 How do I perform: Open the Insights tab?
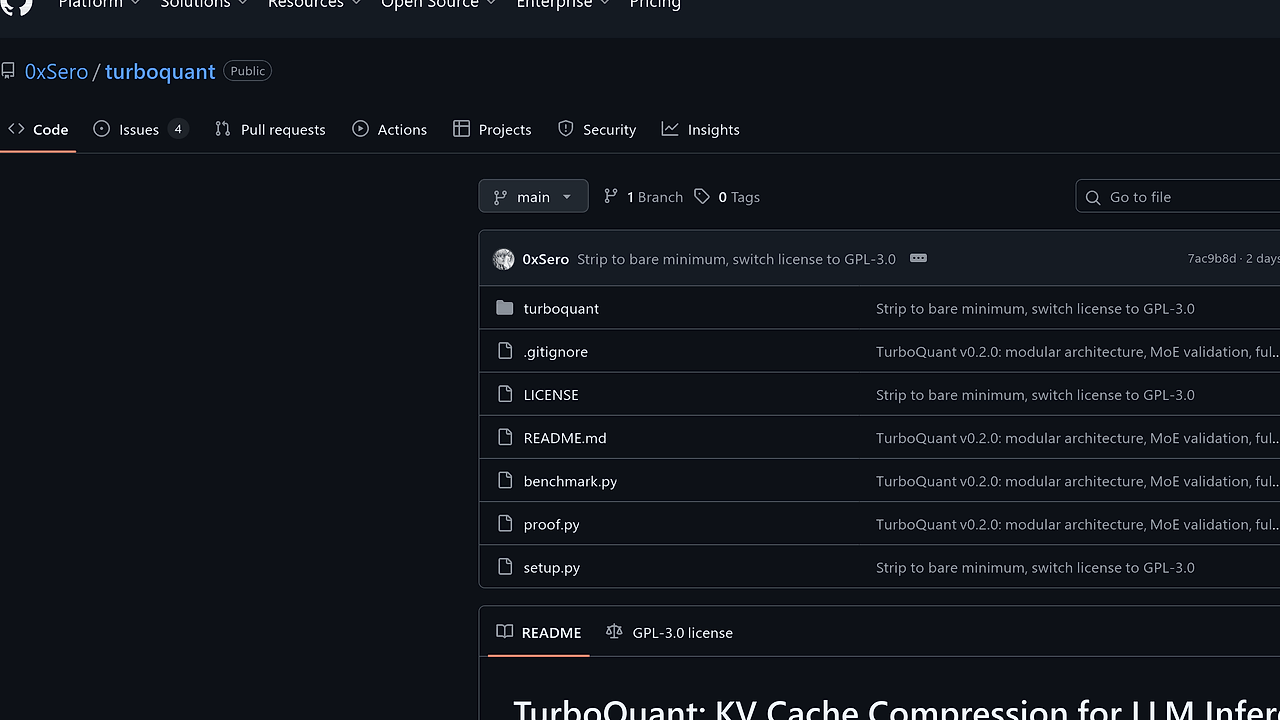point(701,129)
